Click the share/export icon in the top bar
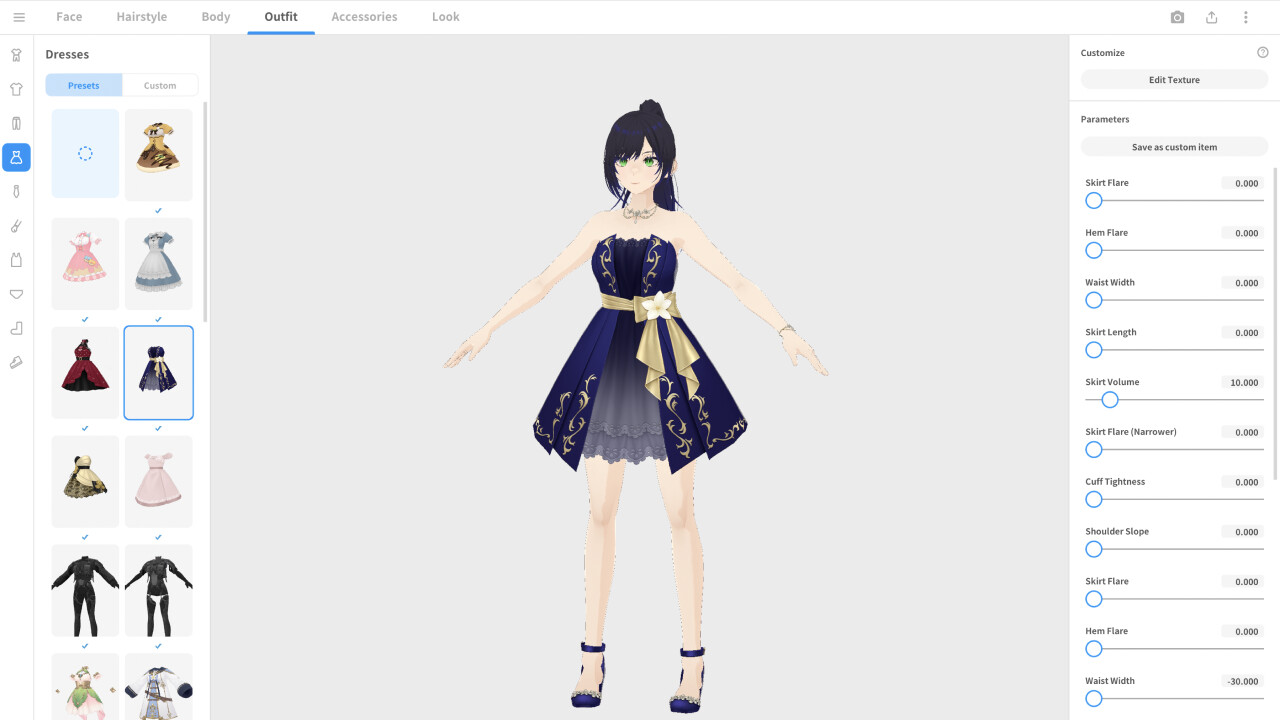The height and width of the screenshot is (720, 1280). (x=1211, y=17)
